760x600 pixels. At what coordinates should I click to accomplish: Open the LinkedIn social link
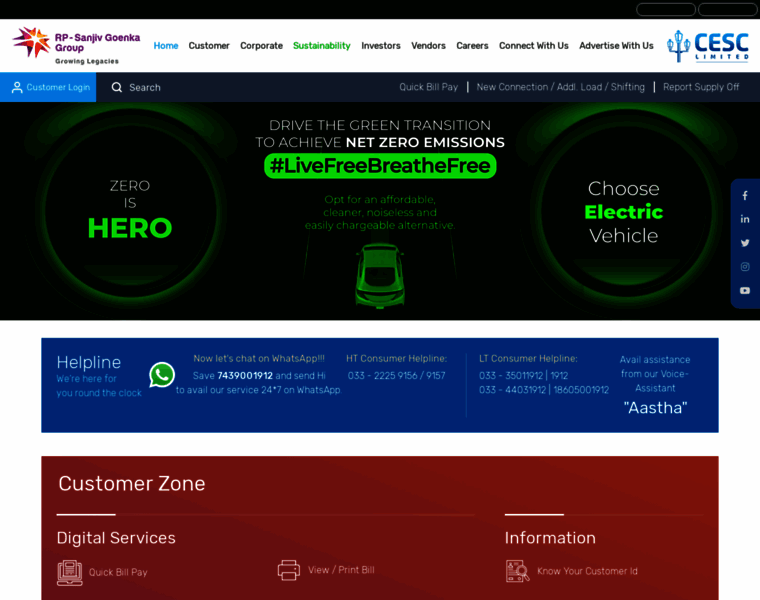(x=745, y=219)
